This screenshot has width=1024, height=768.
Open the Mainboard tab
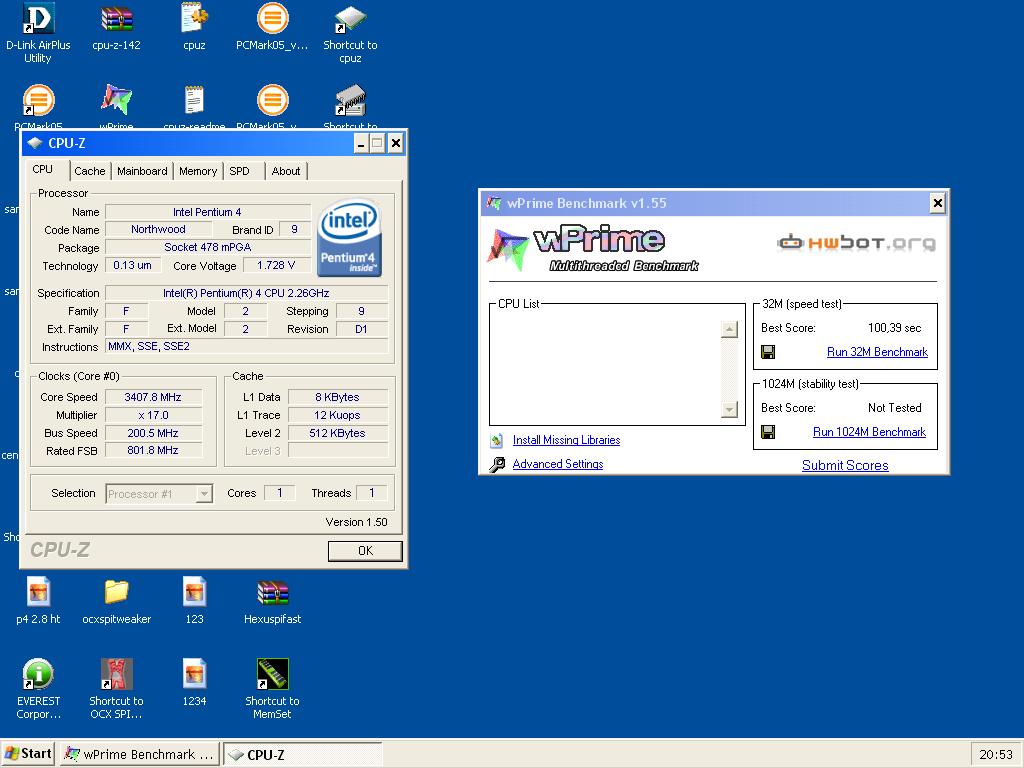[142, 171]
